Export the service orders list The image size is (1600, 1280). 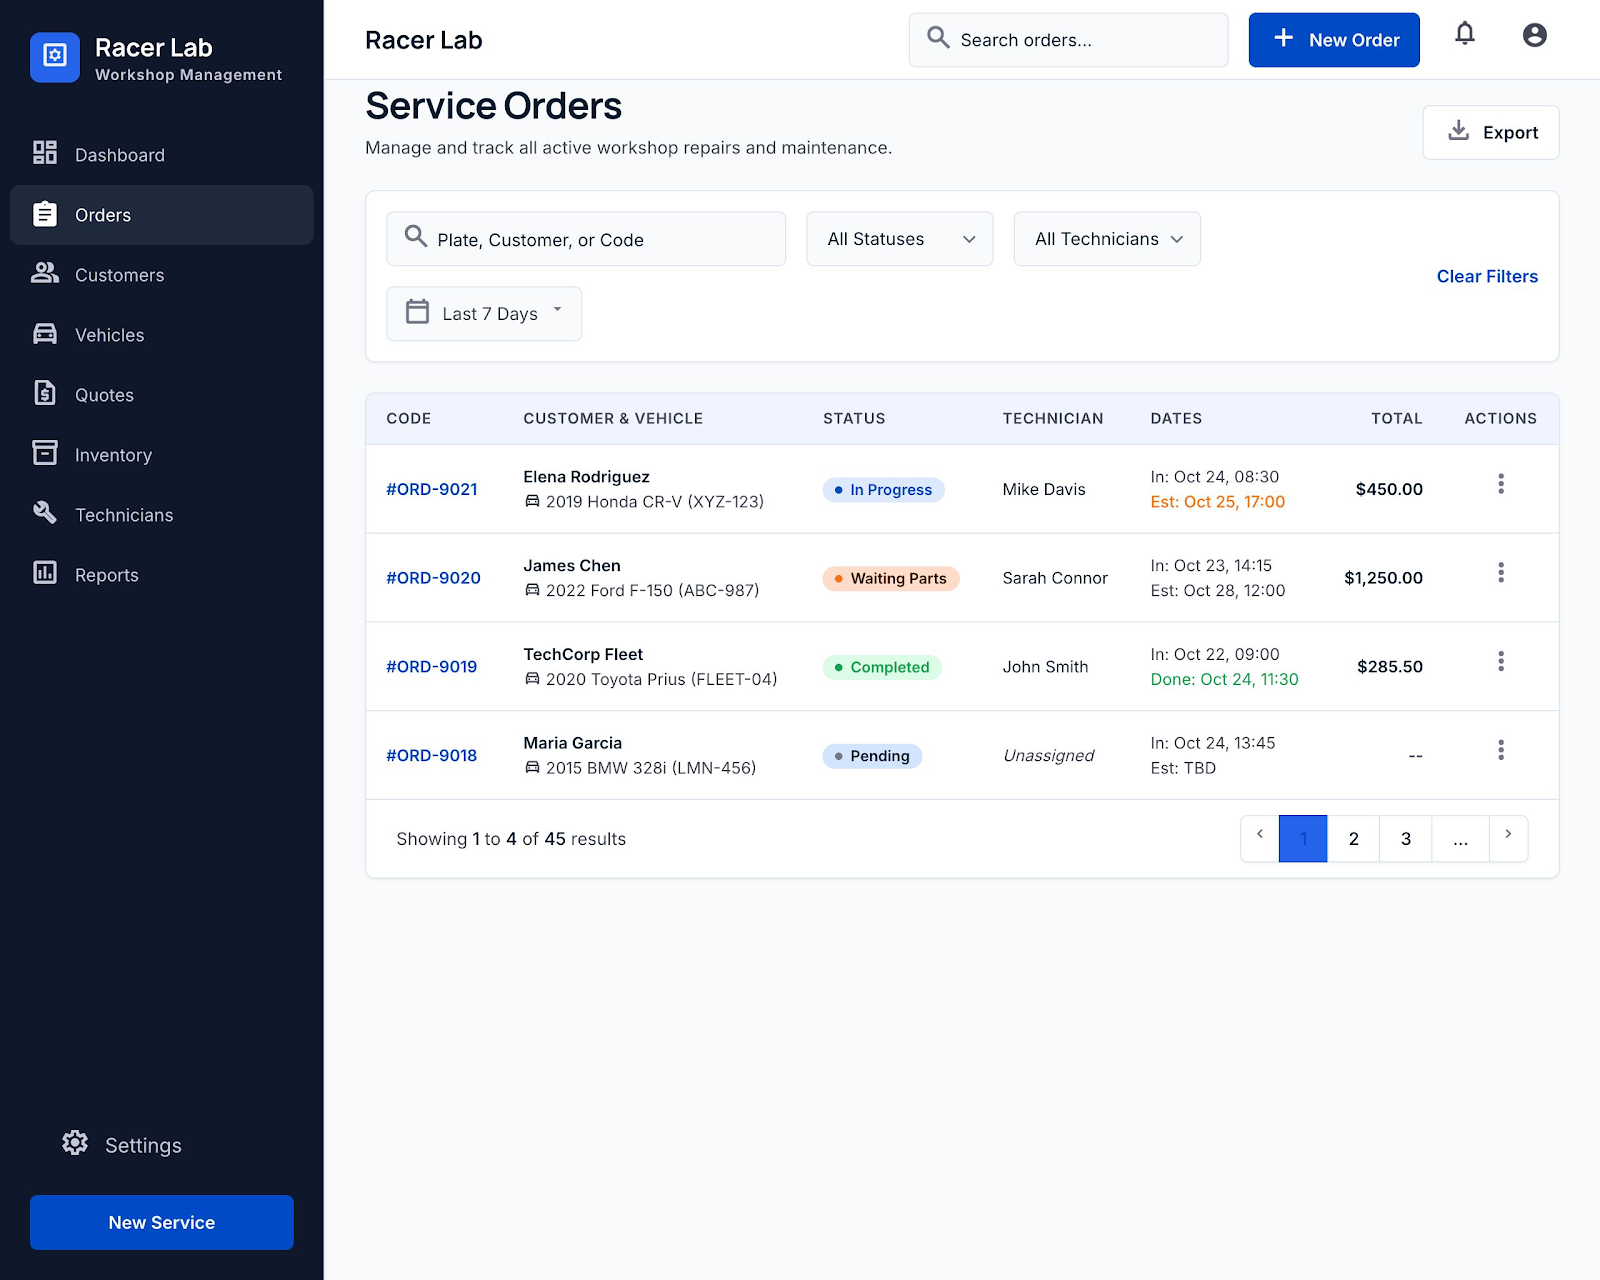tap(1491, 132)
